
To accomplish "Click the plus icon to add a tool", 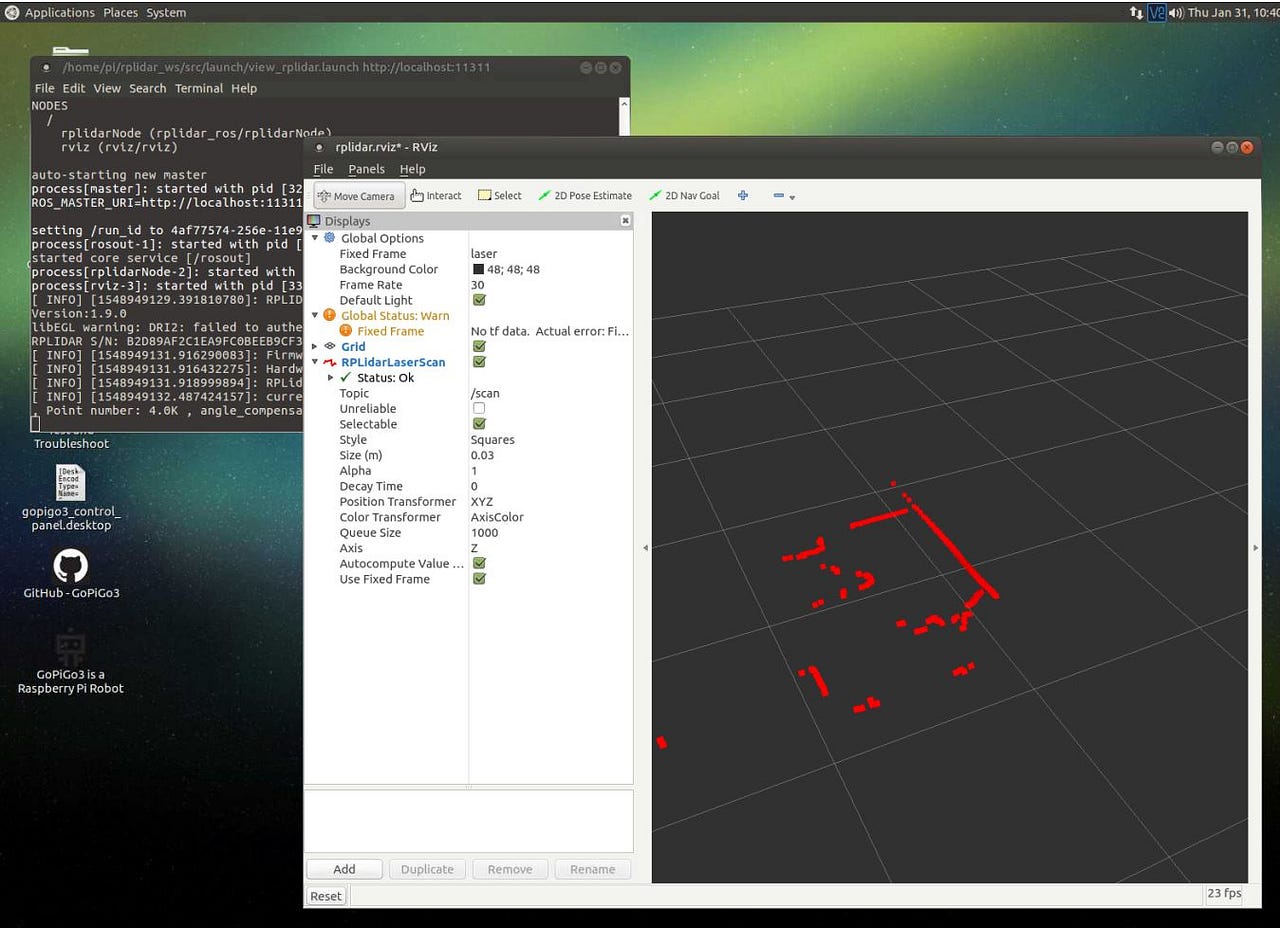I will [x=743, y=195].
